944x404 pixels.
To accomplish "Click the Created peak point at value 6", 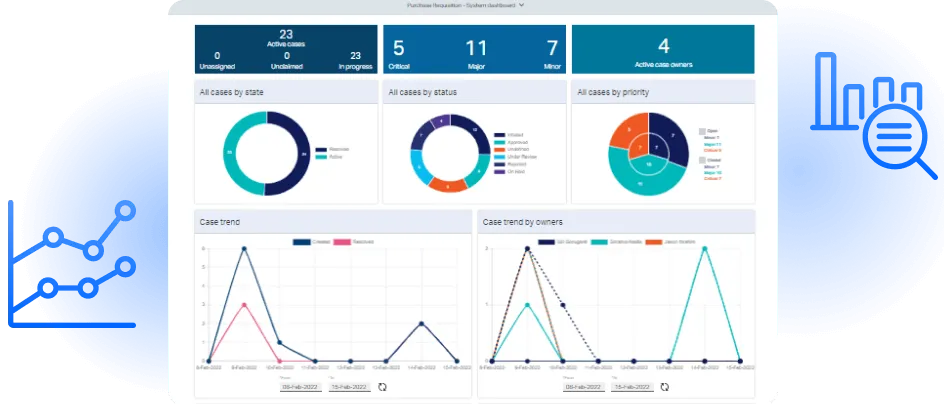I will (244, 248).
